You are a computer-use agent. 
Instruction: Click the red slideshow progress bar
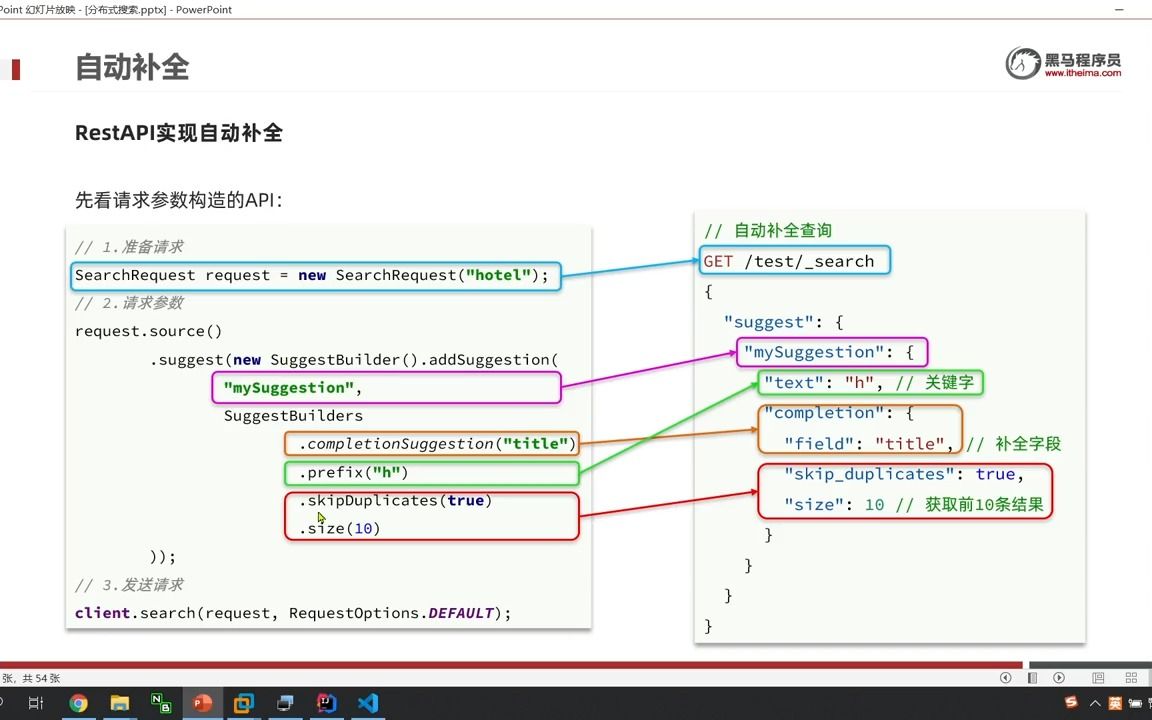click(x=500, y=665)
